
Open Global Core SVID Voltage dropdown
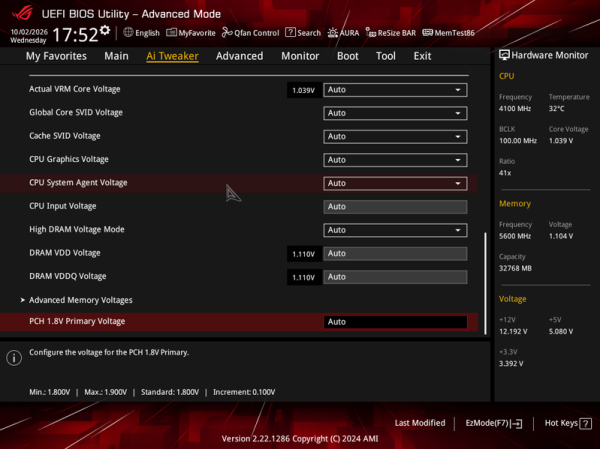pos(395,113)
